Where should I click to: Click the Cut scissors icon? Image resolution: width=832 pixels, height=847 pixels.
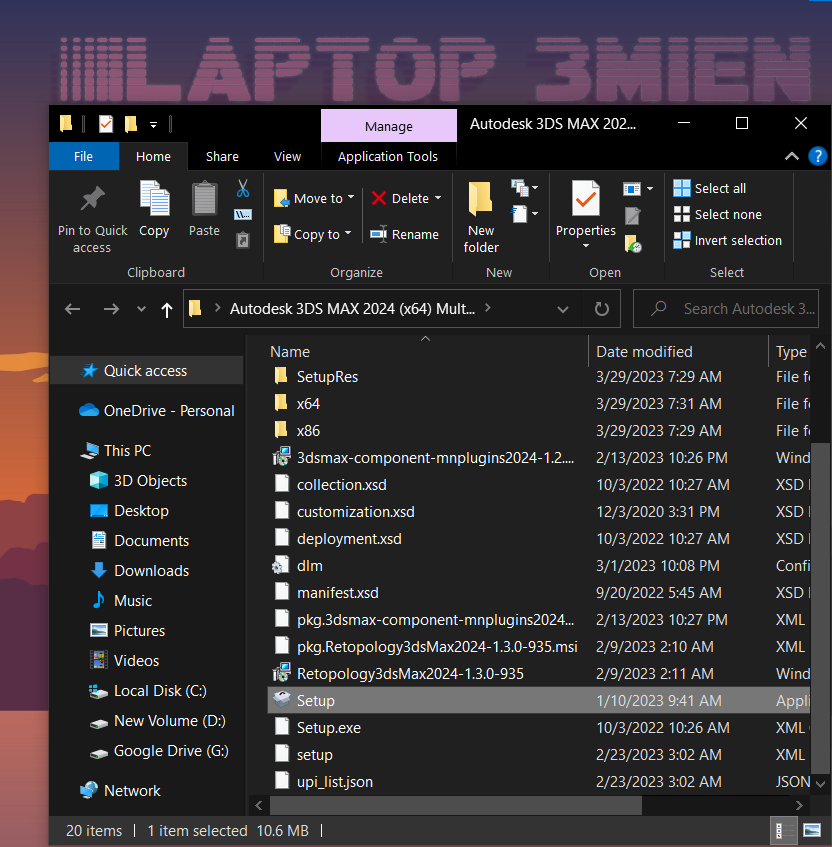[x=243, y=188]
